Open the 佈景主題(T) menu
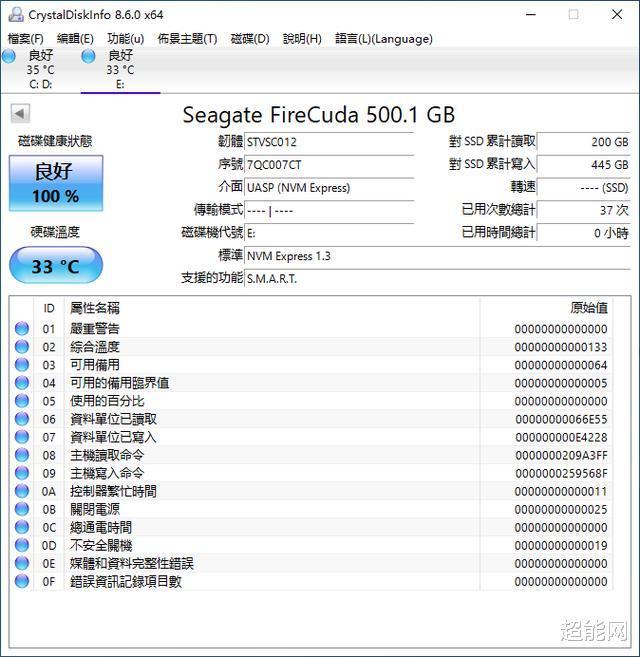This screenshot has width=640, height=657. (x=187, y=39)
